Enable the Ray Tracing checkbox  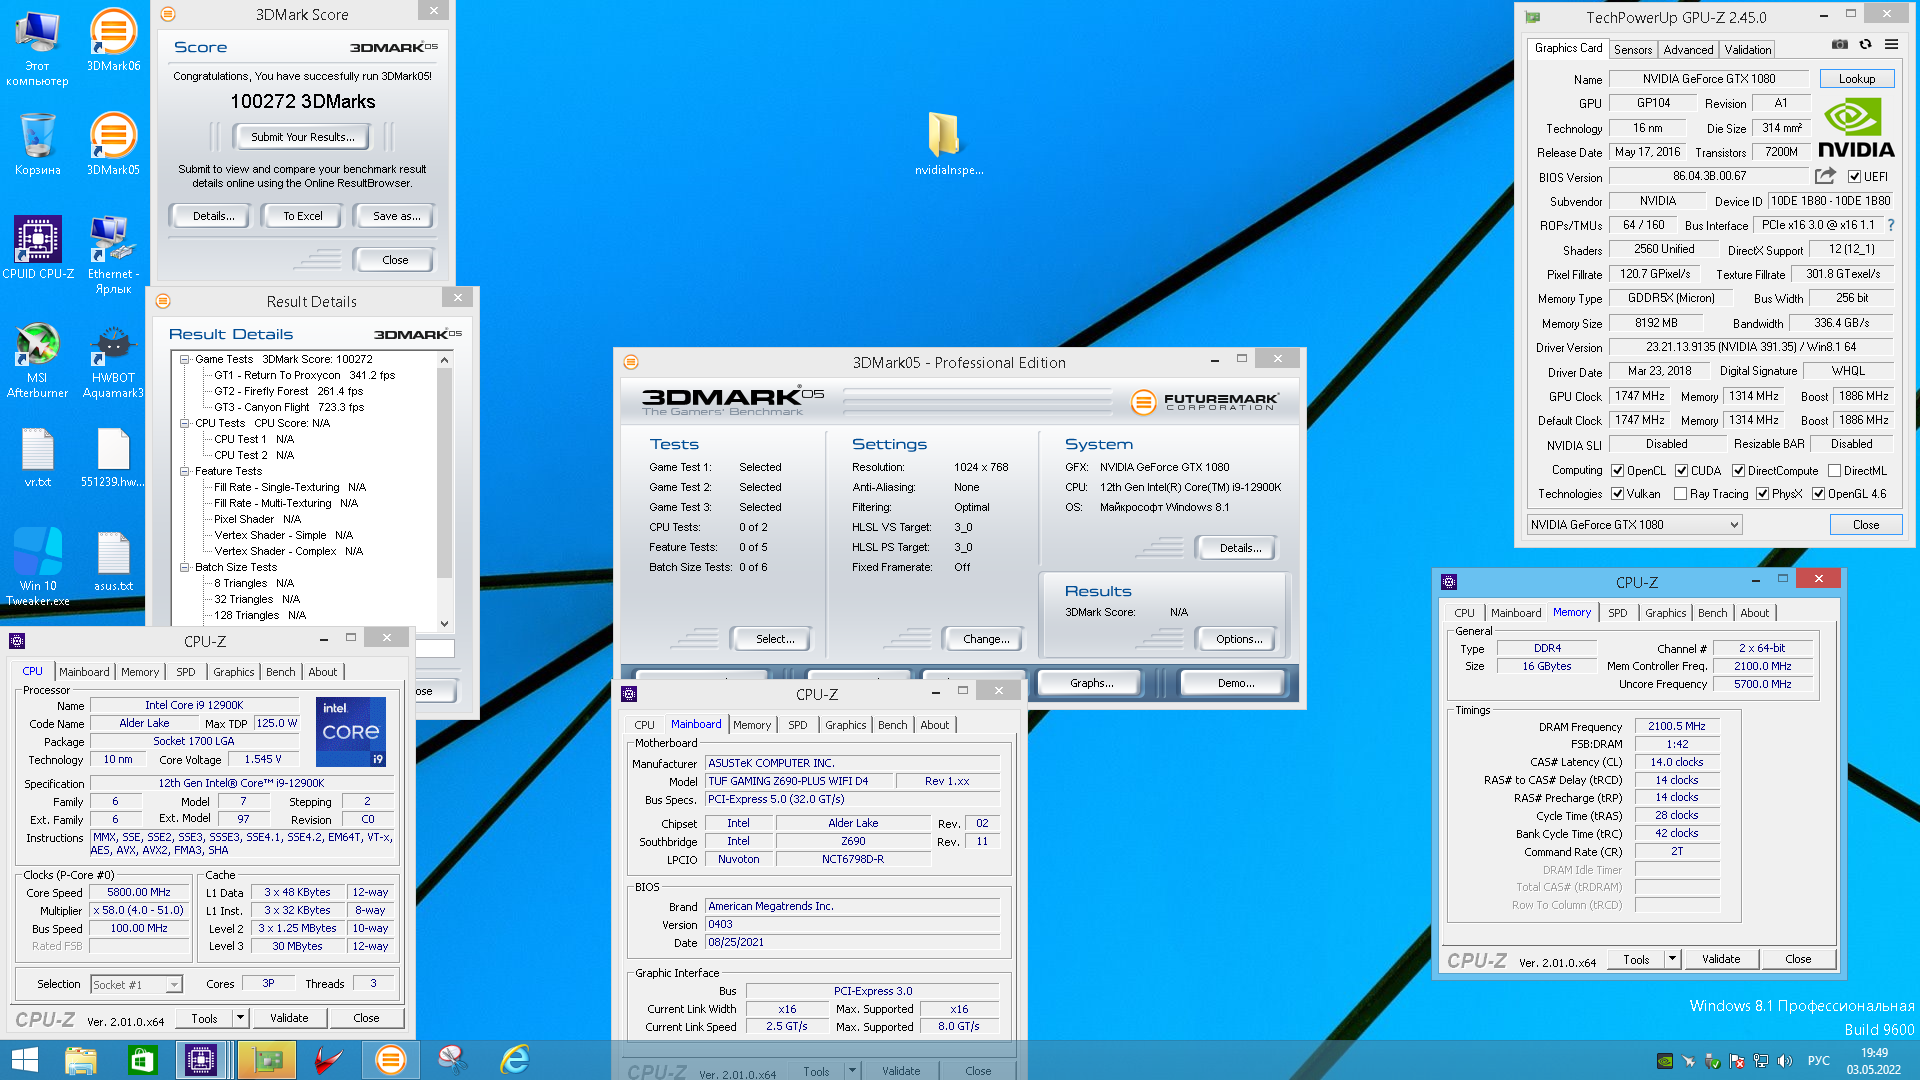coord(1680,494)
